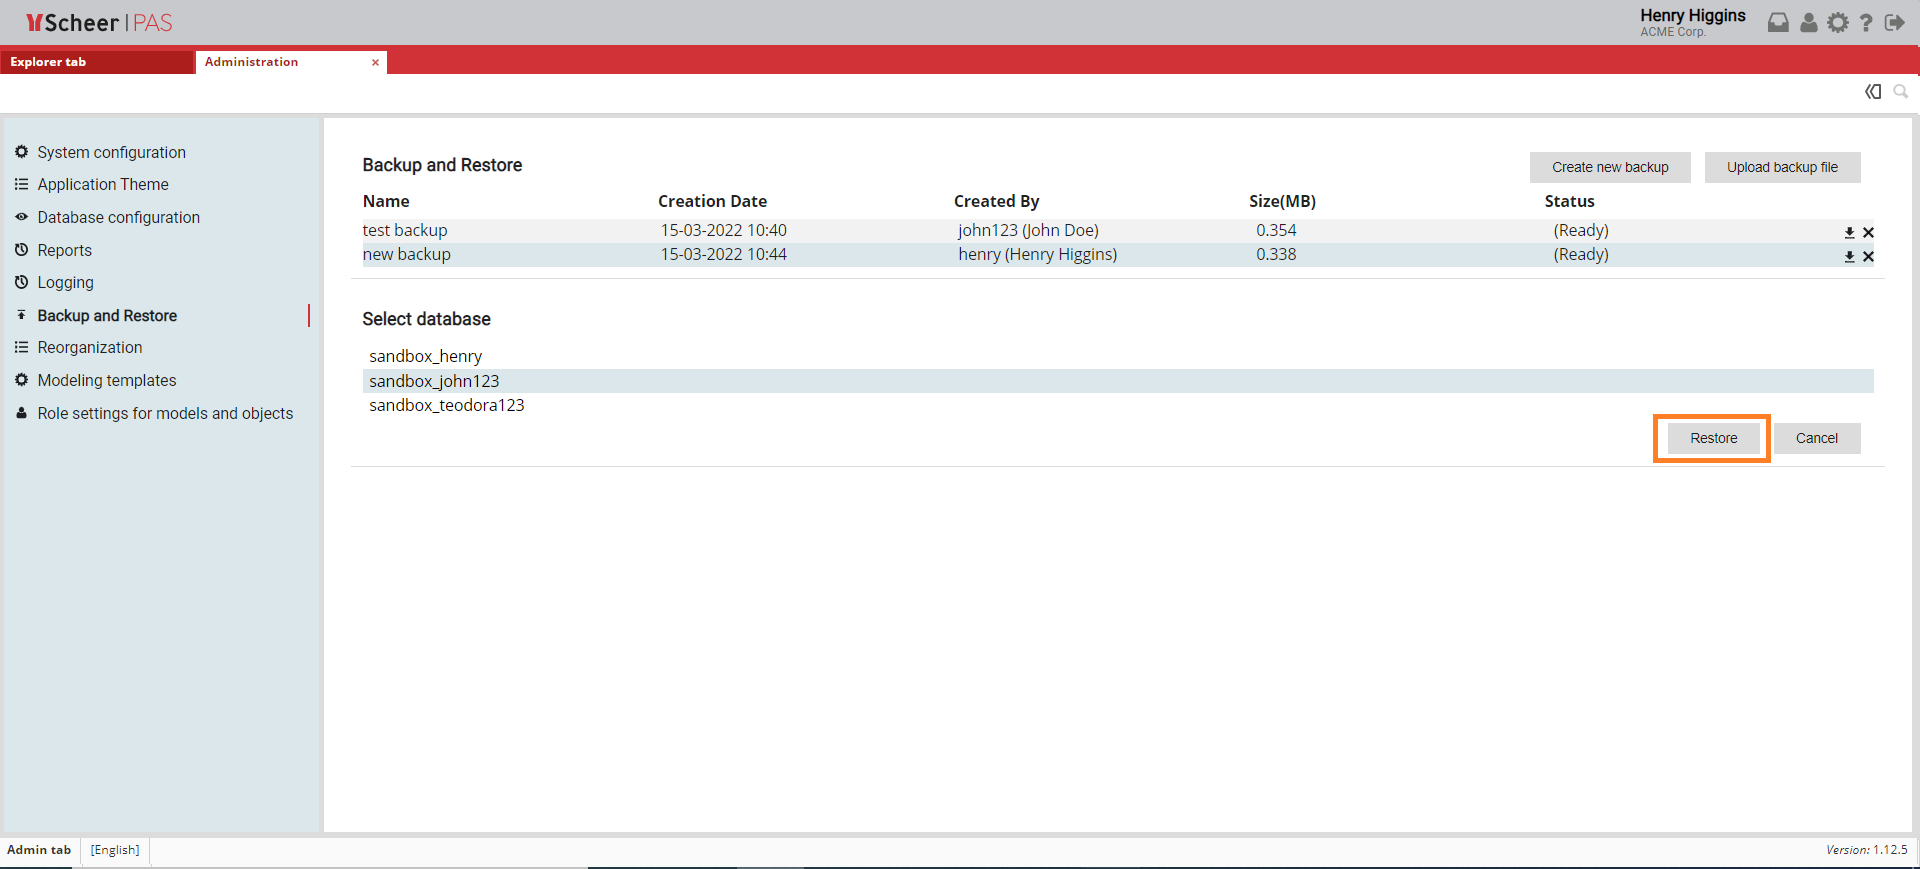This screenshot has width=1920, height=869.
Task: Download the 'new backup' file
Action: click(x=1849, y=256)
